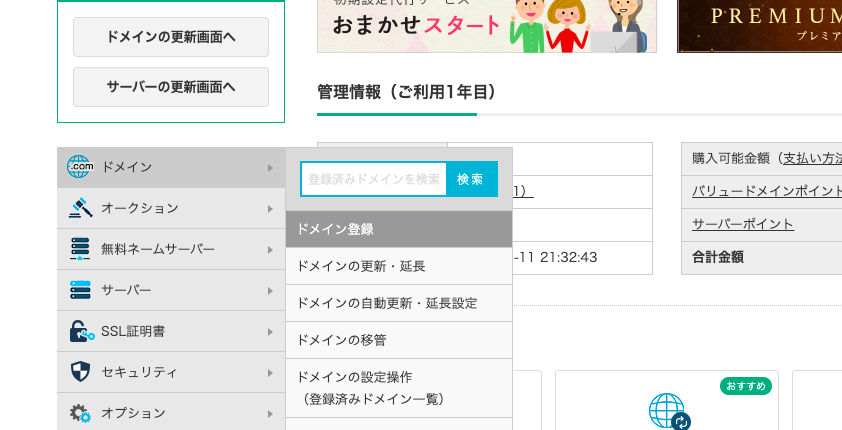This screenshot has width=842, height=430.
Task: Select ドメインの更新・延長 in submenu
Action: click(399, 266)
